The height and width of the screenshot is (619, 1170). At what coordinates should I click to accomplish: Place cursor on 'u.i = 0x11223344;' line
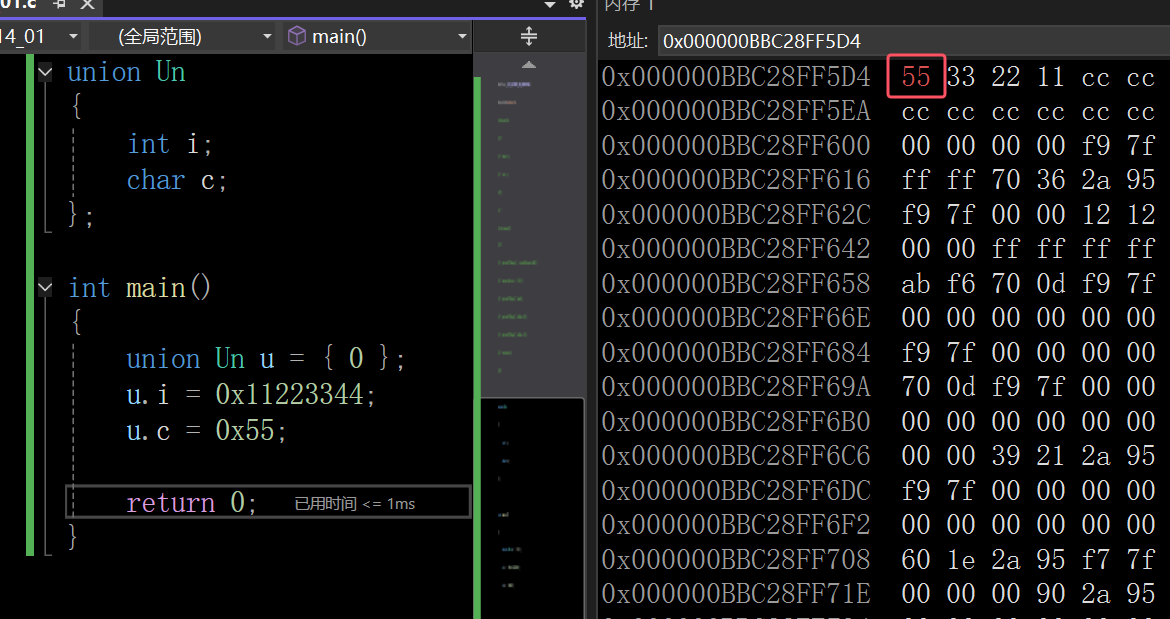(251, 394)
